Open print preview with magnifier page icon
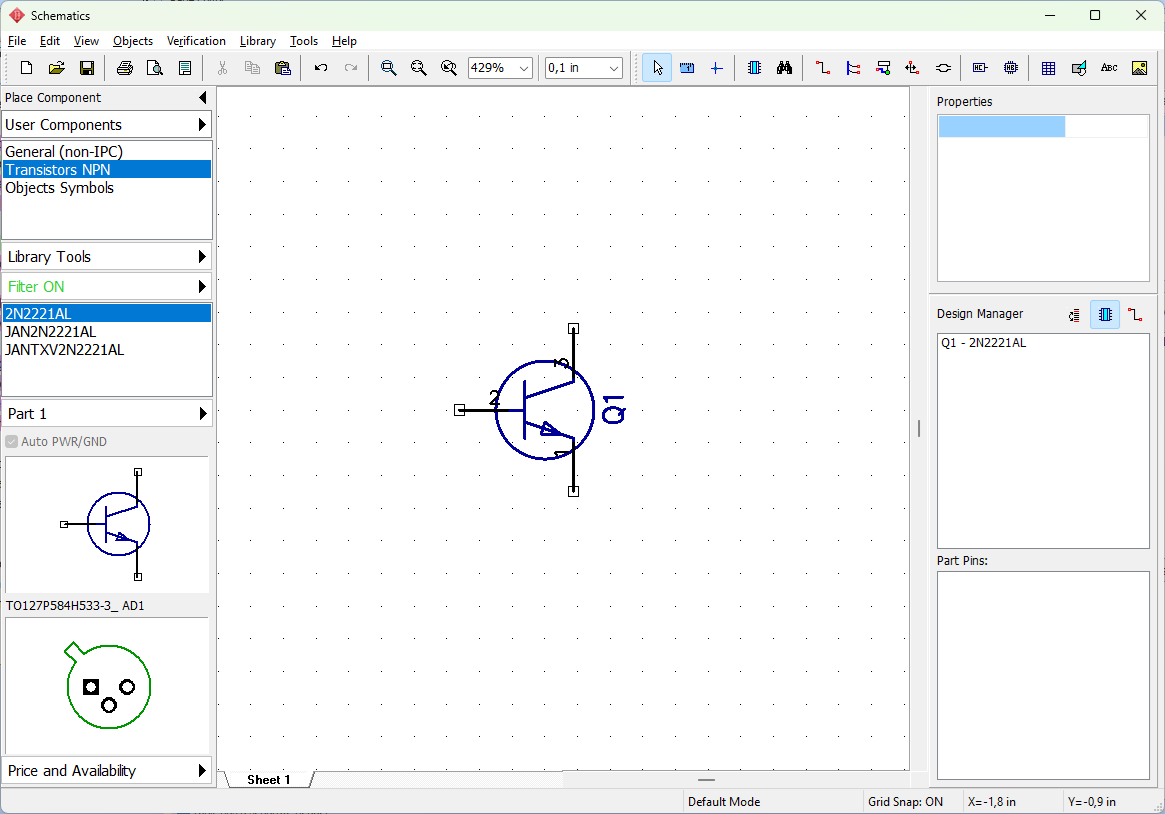 pyautogui.click(x=155, y=68)
